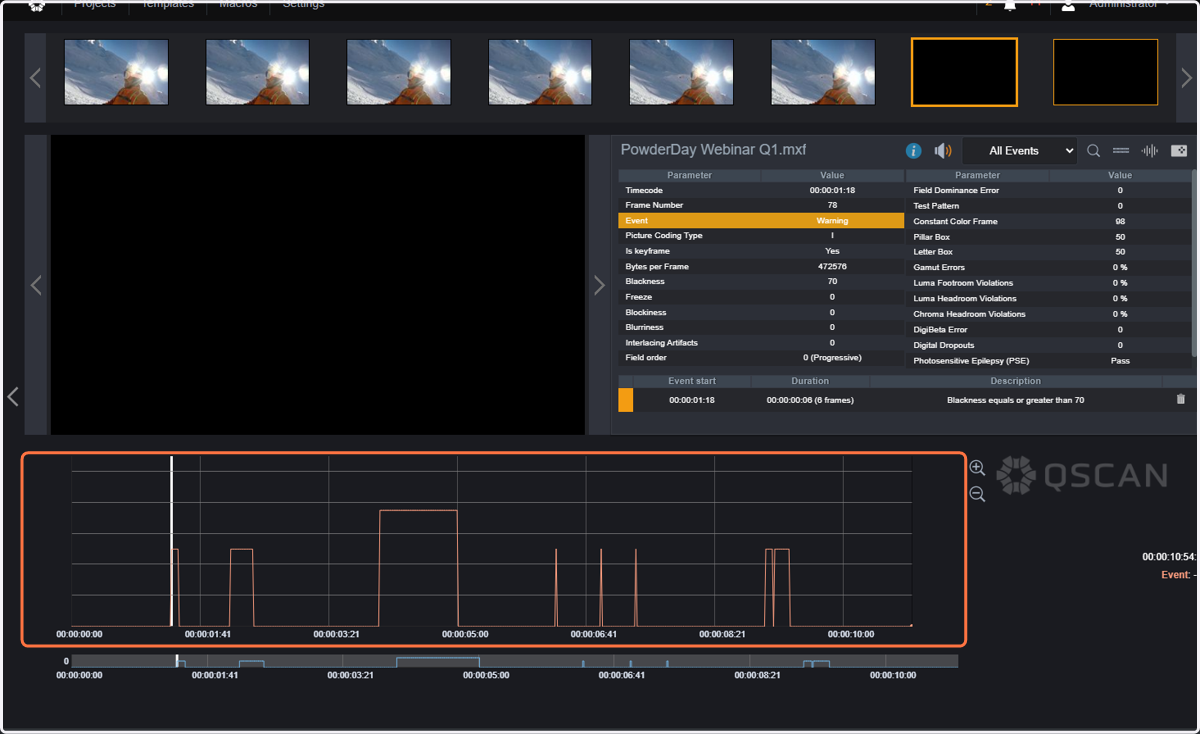
Task: Select the first skier thumbnail
Action: click(x=116, y=72)
